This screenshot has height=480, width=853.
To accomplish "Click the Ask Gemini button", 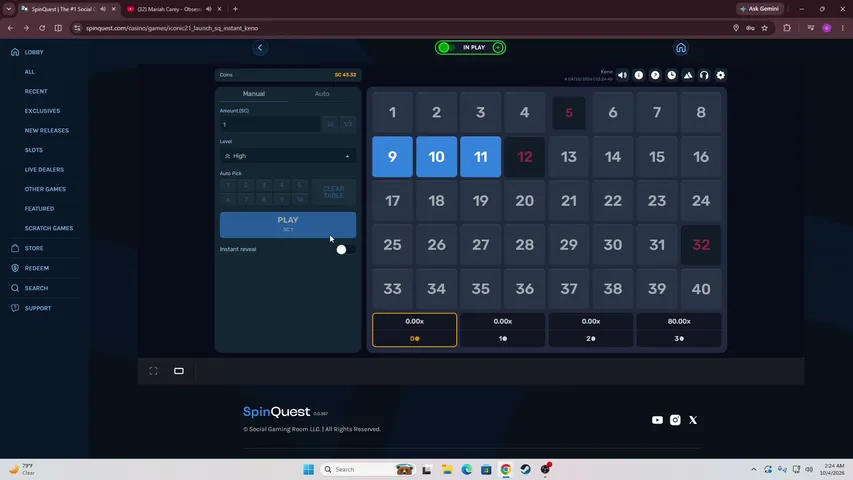I will (x=760, y=9).
